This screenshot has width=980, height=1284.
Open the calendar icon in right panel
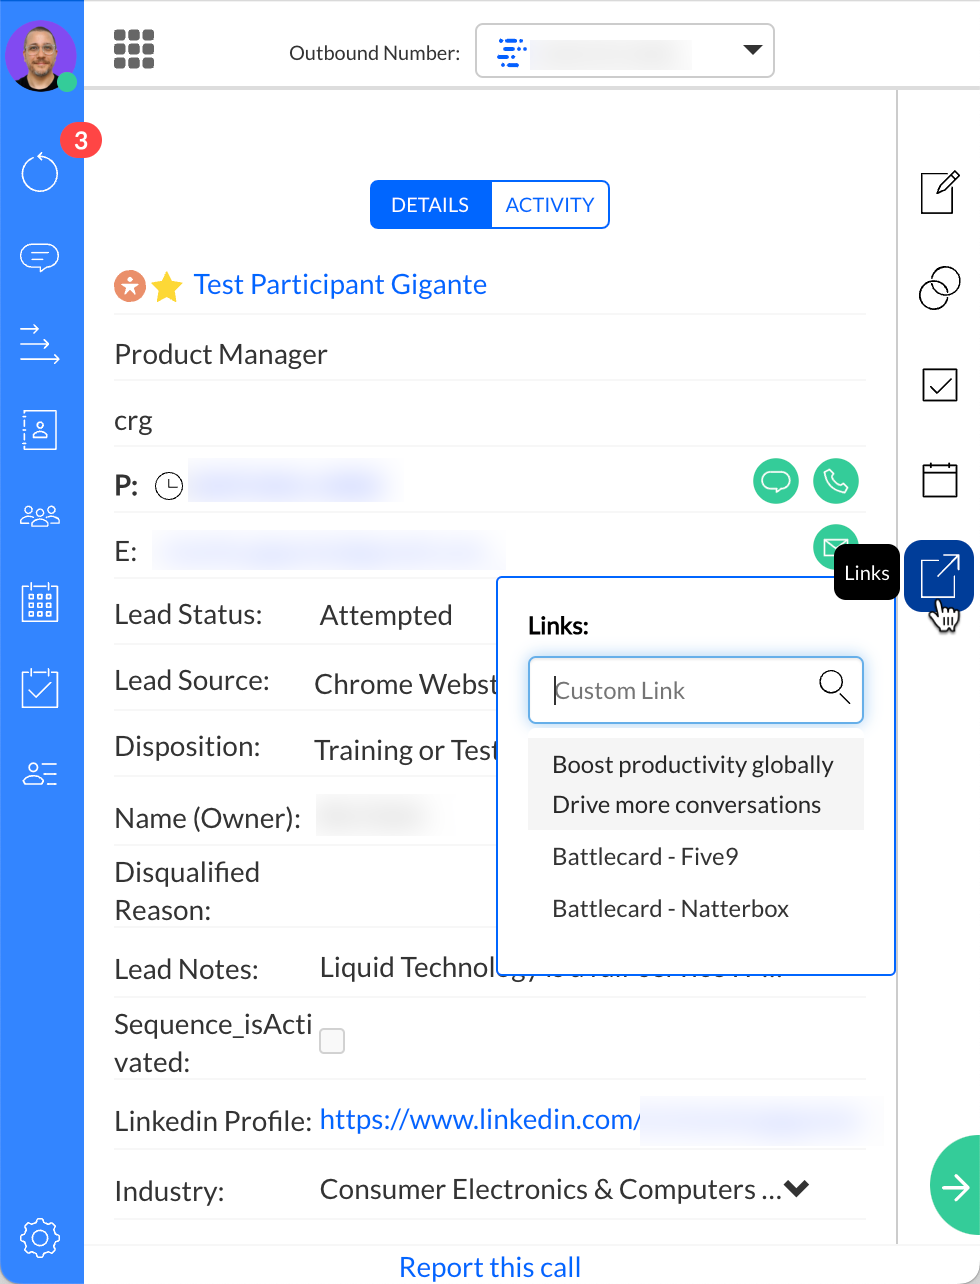(939, 480)
